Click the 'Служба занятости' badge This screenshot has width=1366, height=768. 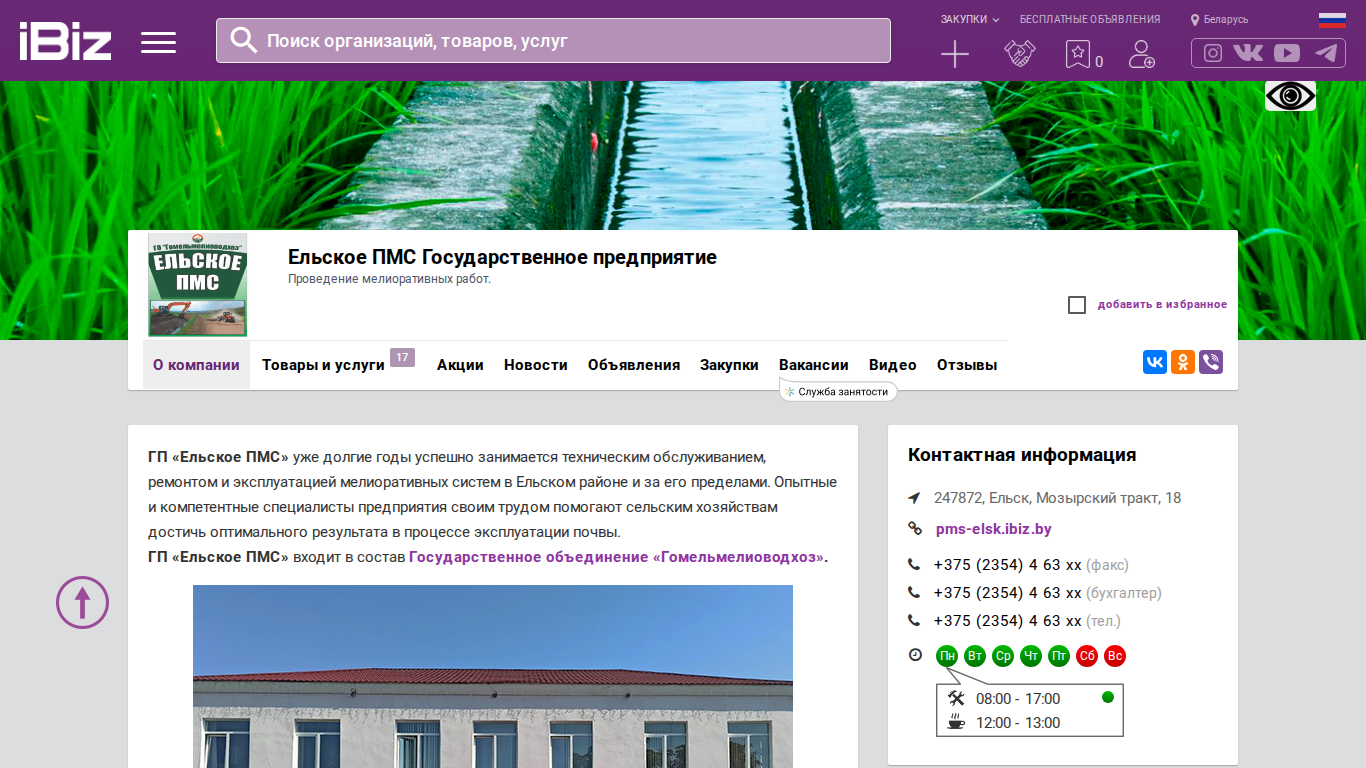click(838, 392)
